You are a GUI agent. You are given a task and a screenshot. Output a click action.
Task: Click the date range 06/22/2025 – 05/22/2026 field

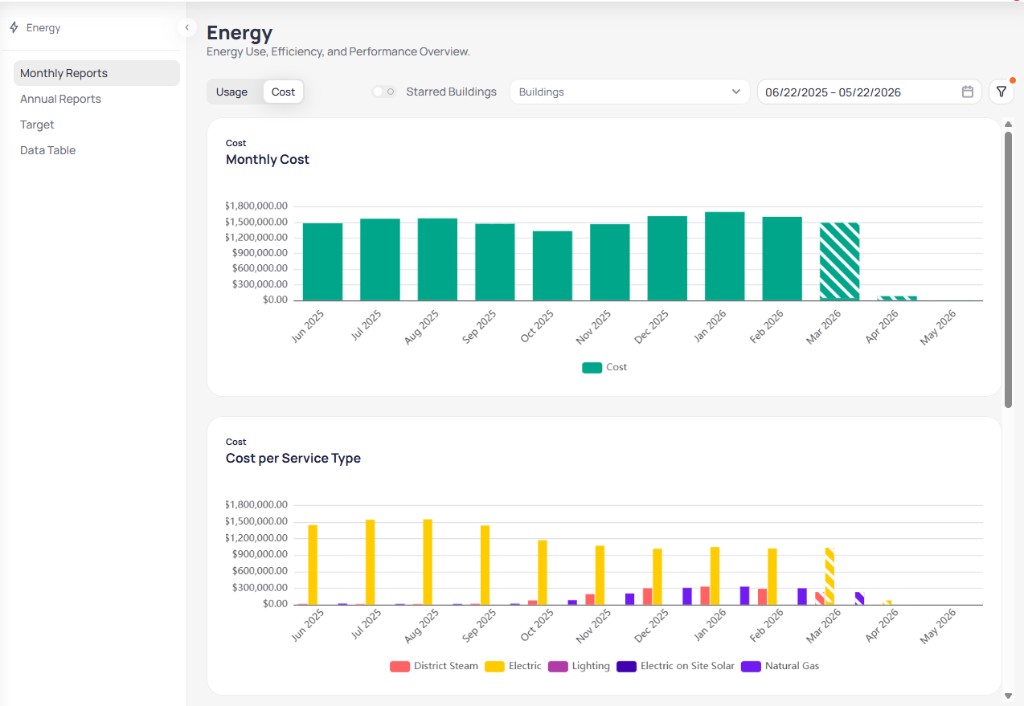[x=867, y=92]
